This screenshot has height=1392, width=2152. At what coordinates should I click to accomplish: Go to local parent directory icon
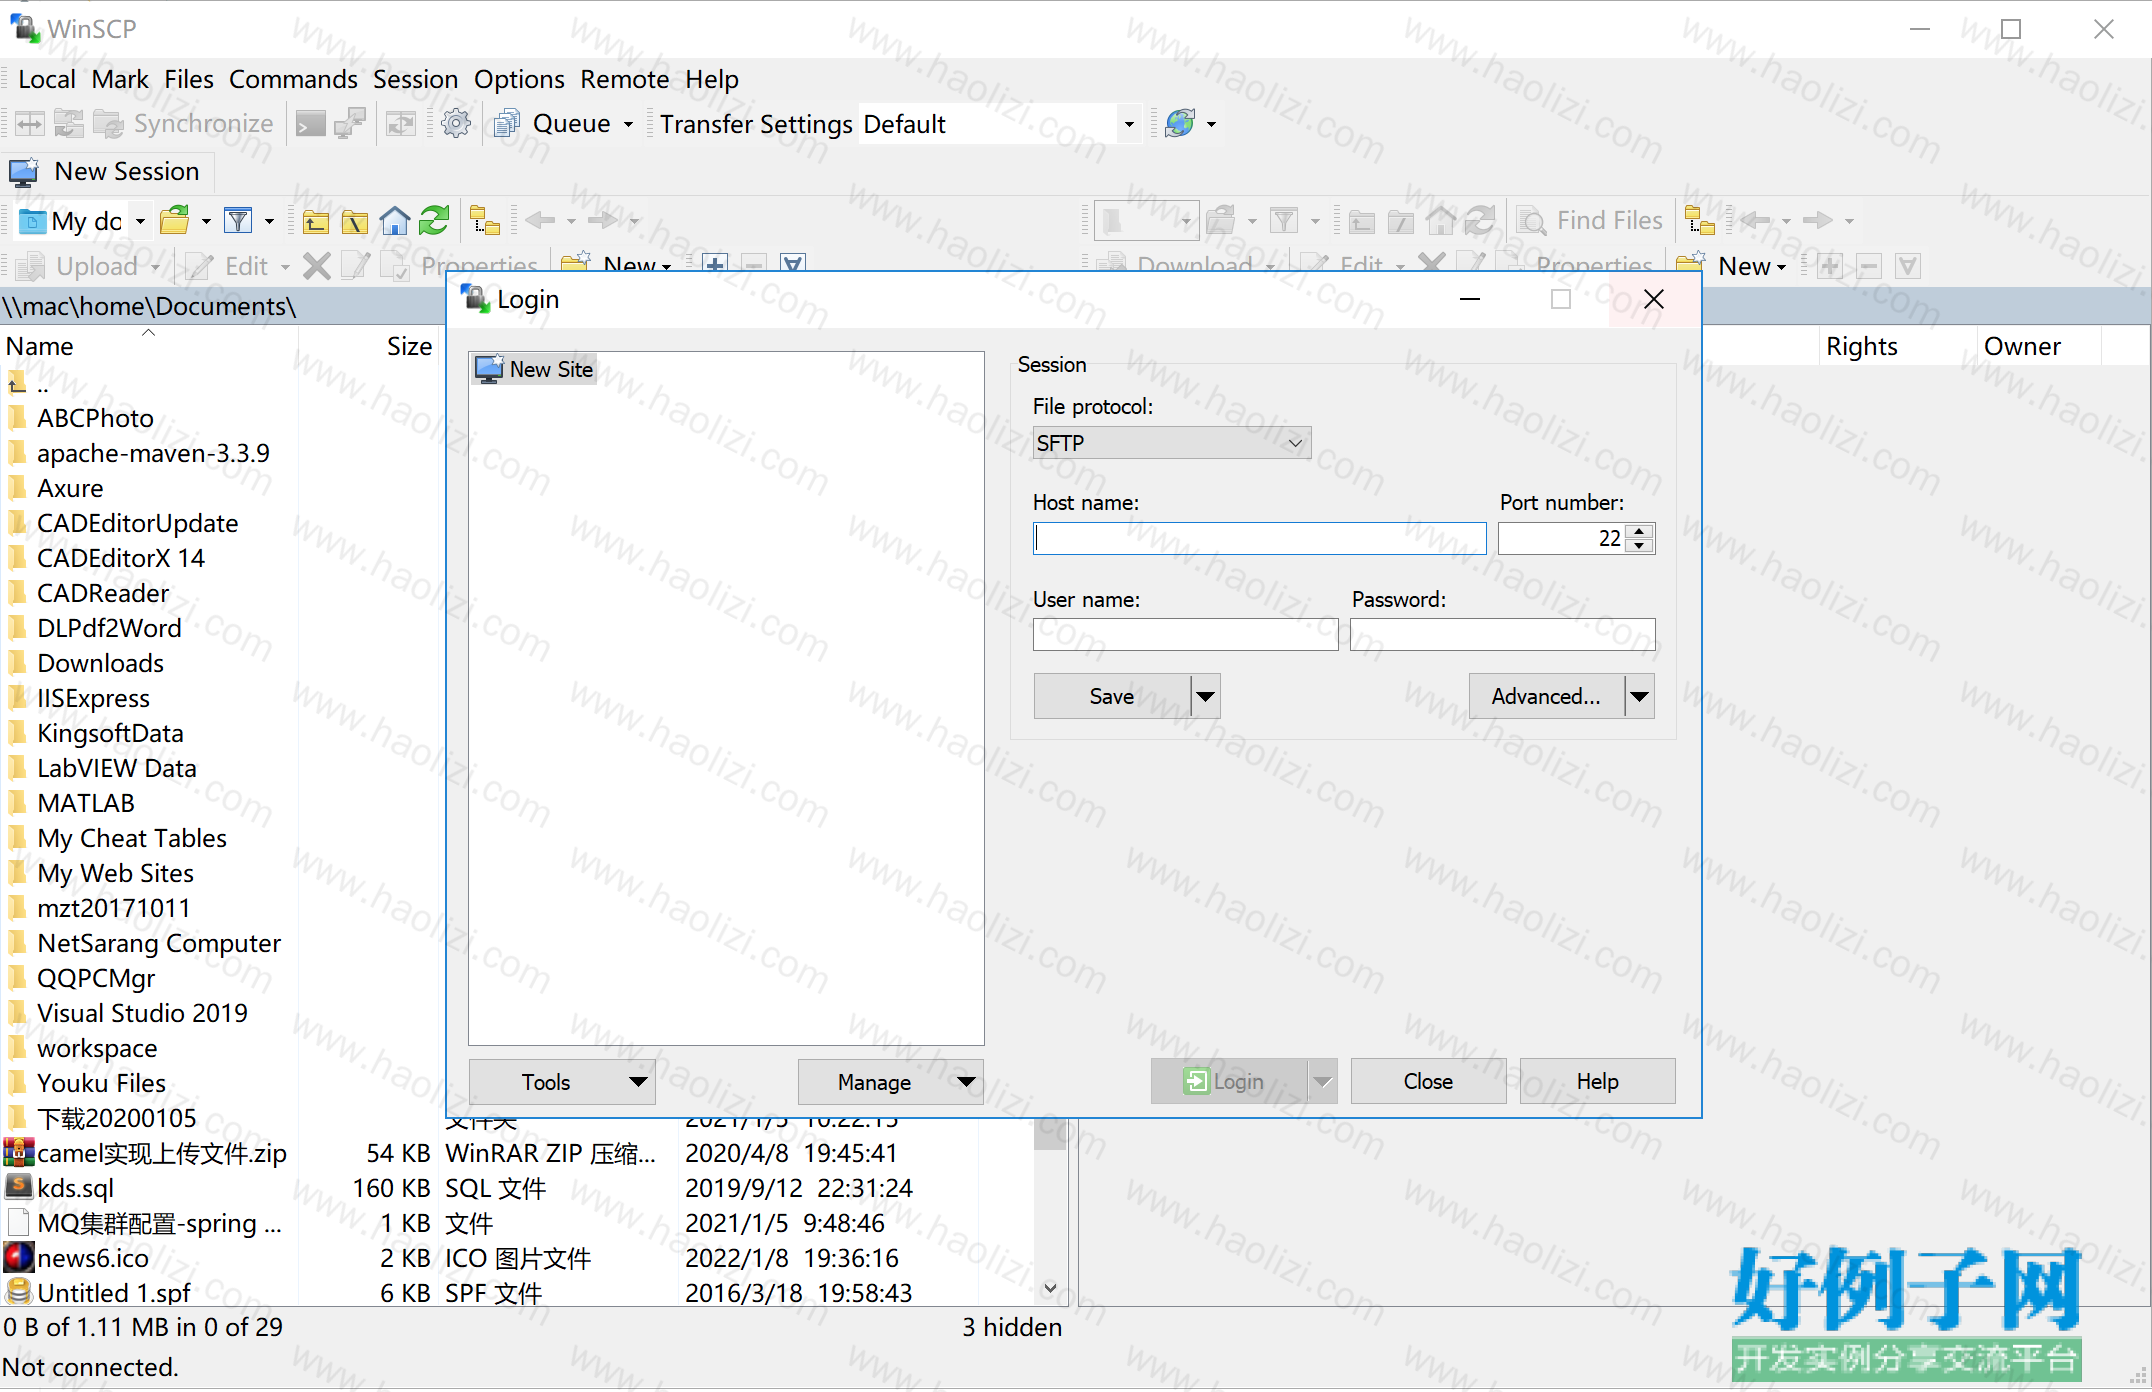point(316,221)
